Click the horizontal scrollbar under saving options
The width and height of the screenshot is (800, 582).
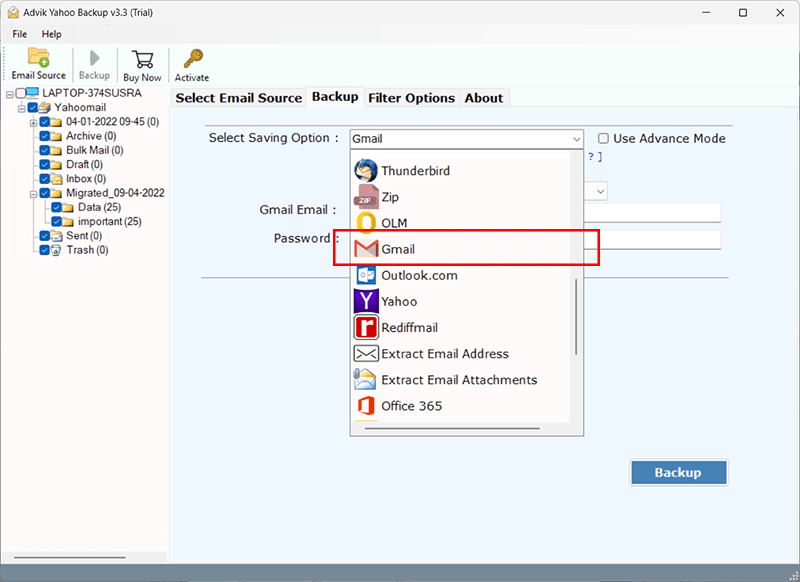452,428
